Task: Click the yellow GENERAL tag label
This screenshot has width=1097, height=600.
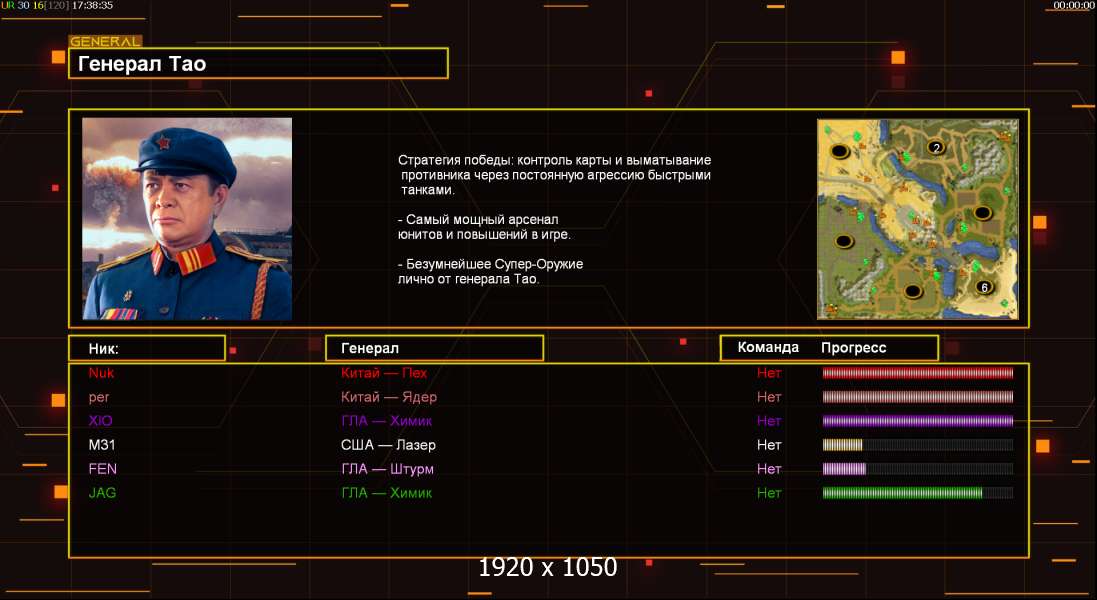Action: [106, 41]
